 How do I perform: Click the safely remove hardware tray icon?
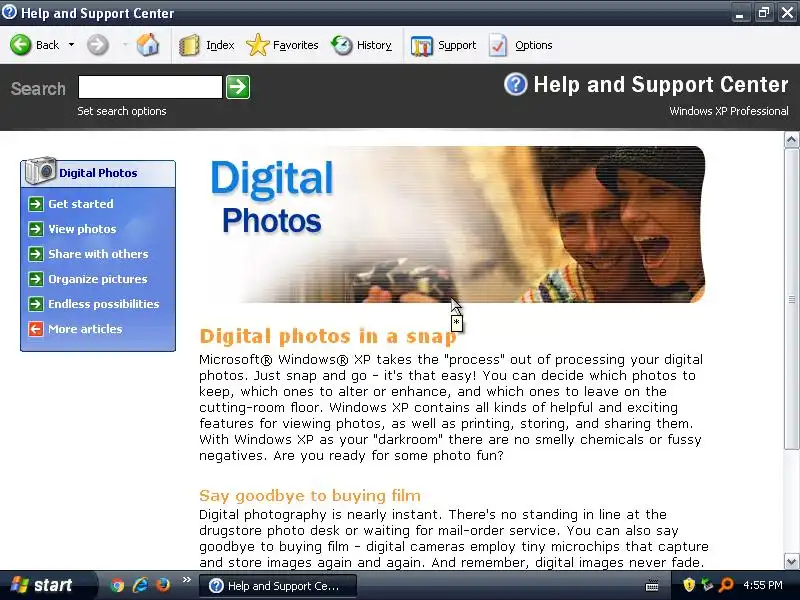(707, 585)
